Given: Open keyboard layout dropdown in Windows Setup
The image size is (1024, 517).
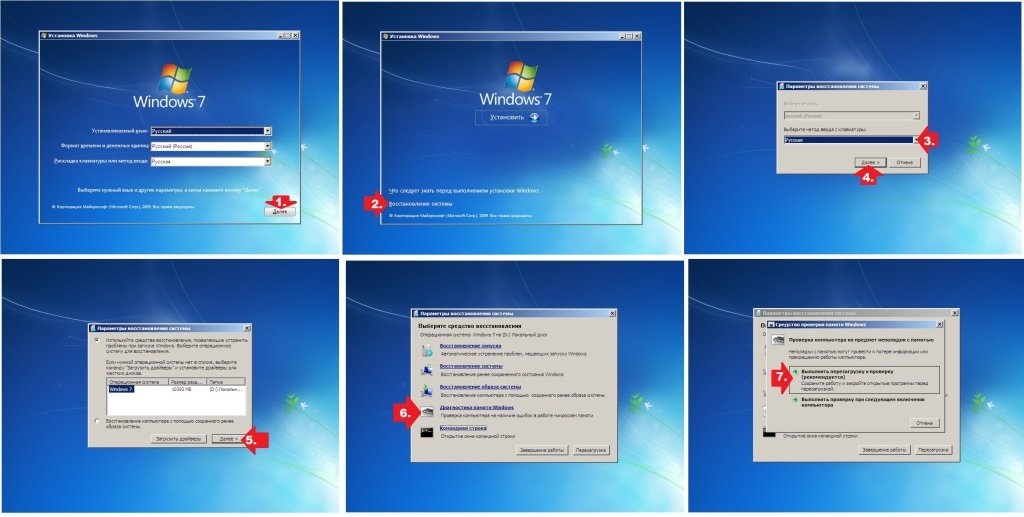Looking at the screenshot, I should (x=267, y=160).
